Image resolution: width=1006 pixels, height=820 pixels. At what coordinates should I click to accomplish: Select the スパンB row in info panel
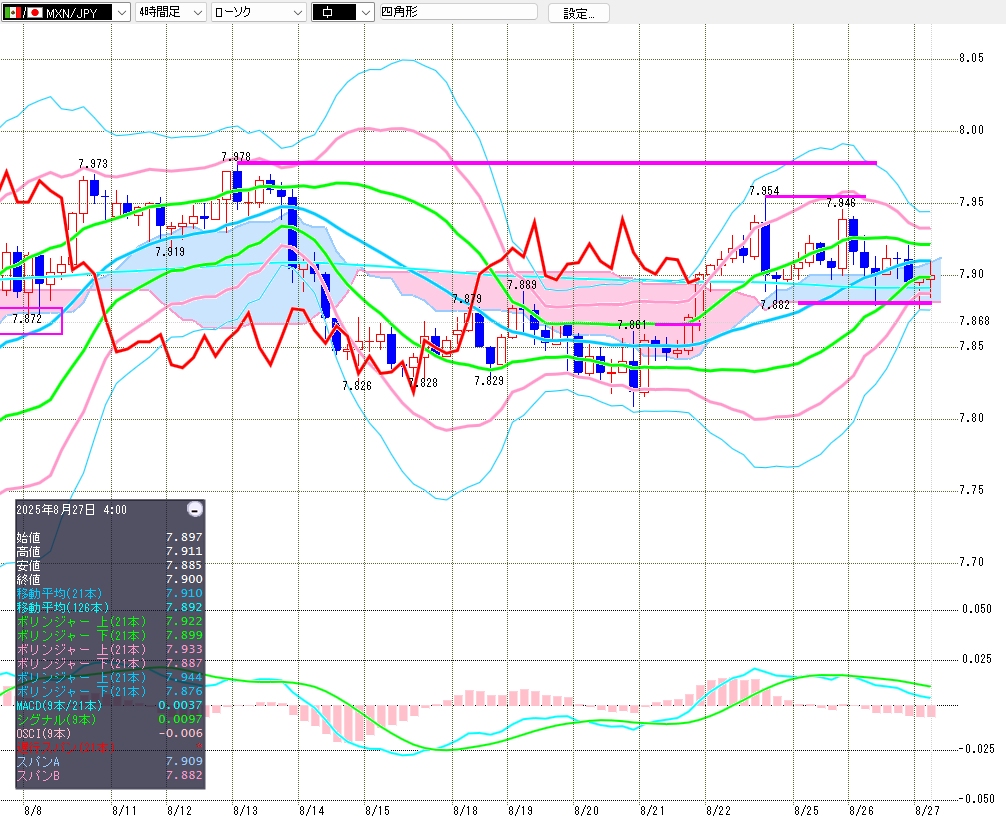[x=109, y=775]
